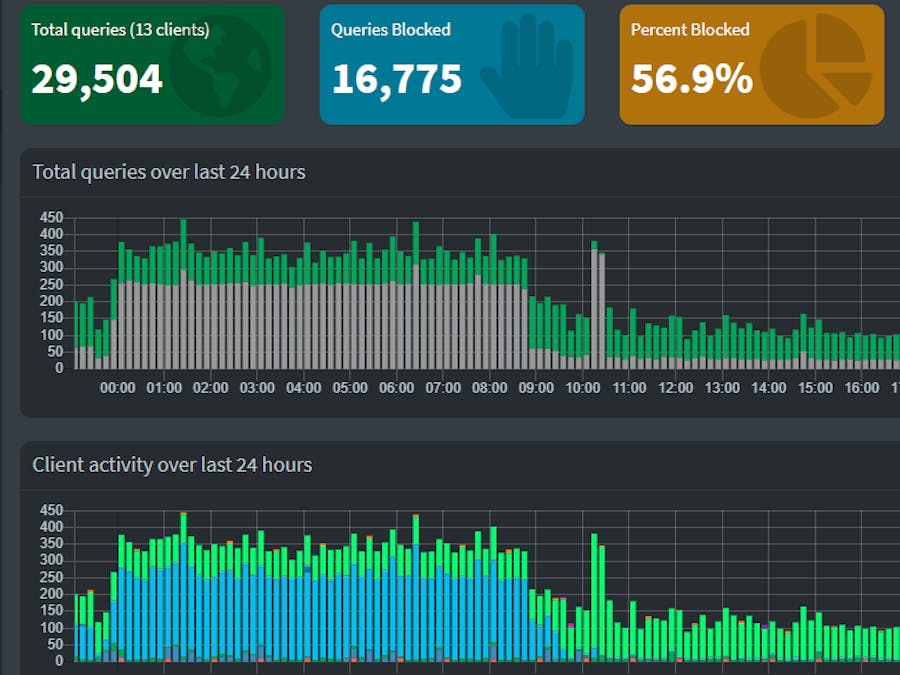This screenshot has height=675, width=900.
Task: Click the hand icon in Queries Blocked card
Action: [526, 65]
